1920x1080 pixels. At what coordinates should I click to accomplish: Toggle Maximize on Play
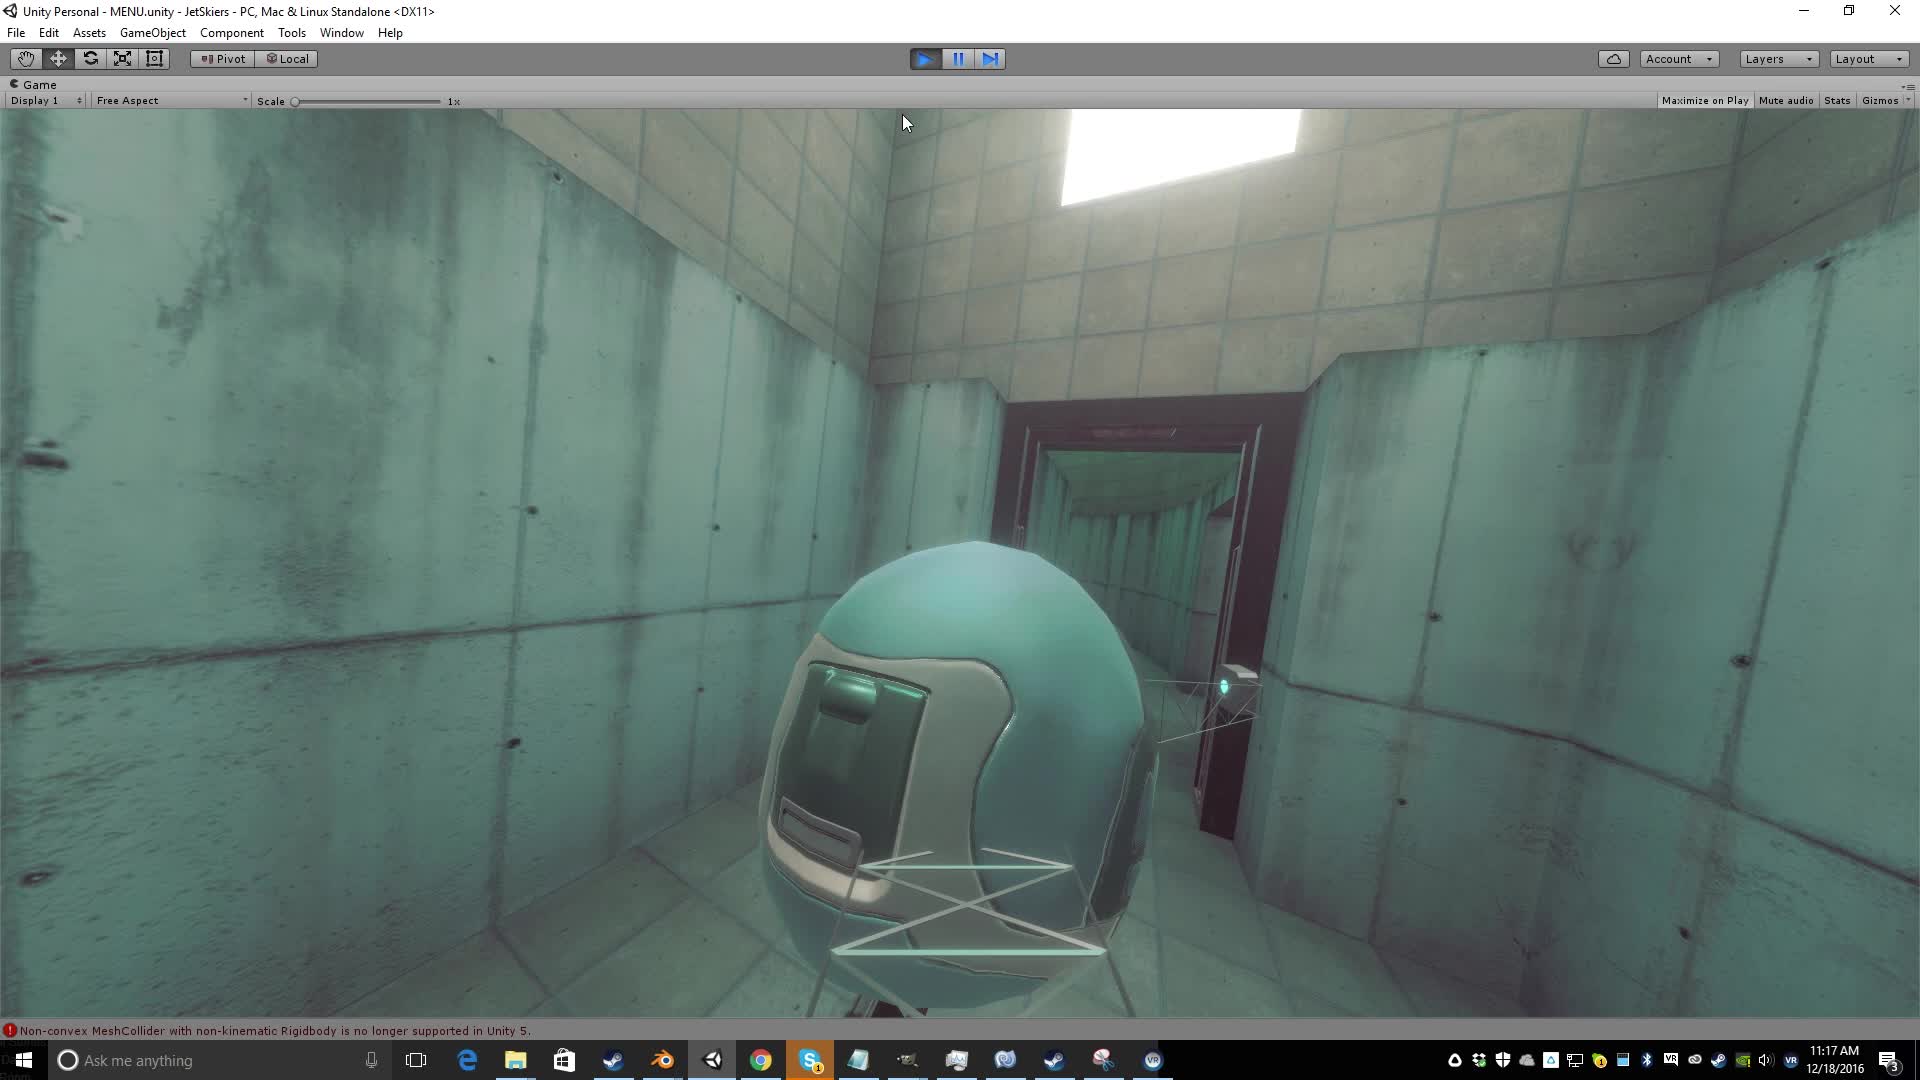tap(1704, 101)
